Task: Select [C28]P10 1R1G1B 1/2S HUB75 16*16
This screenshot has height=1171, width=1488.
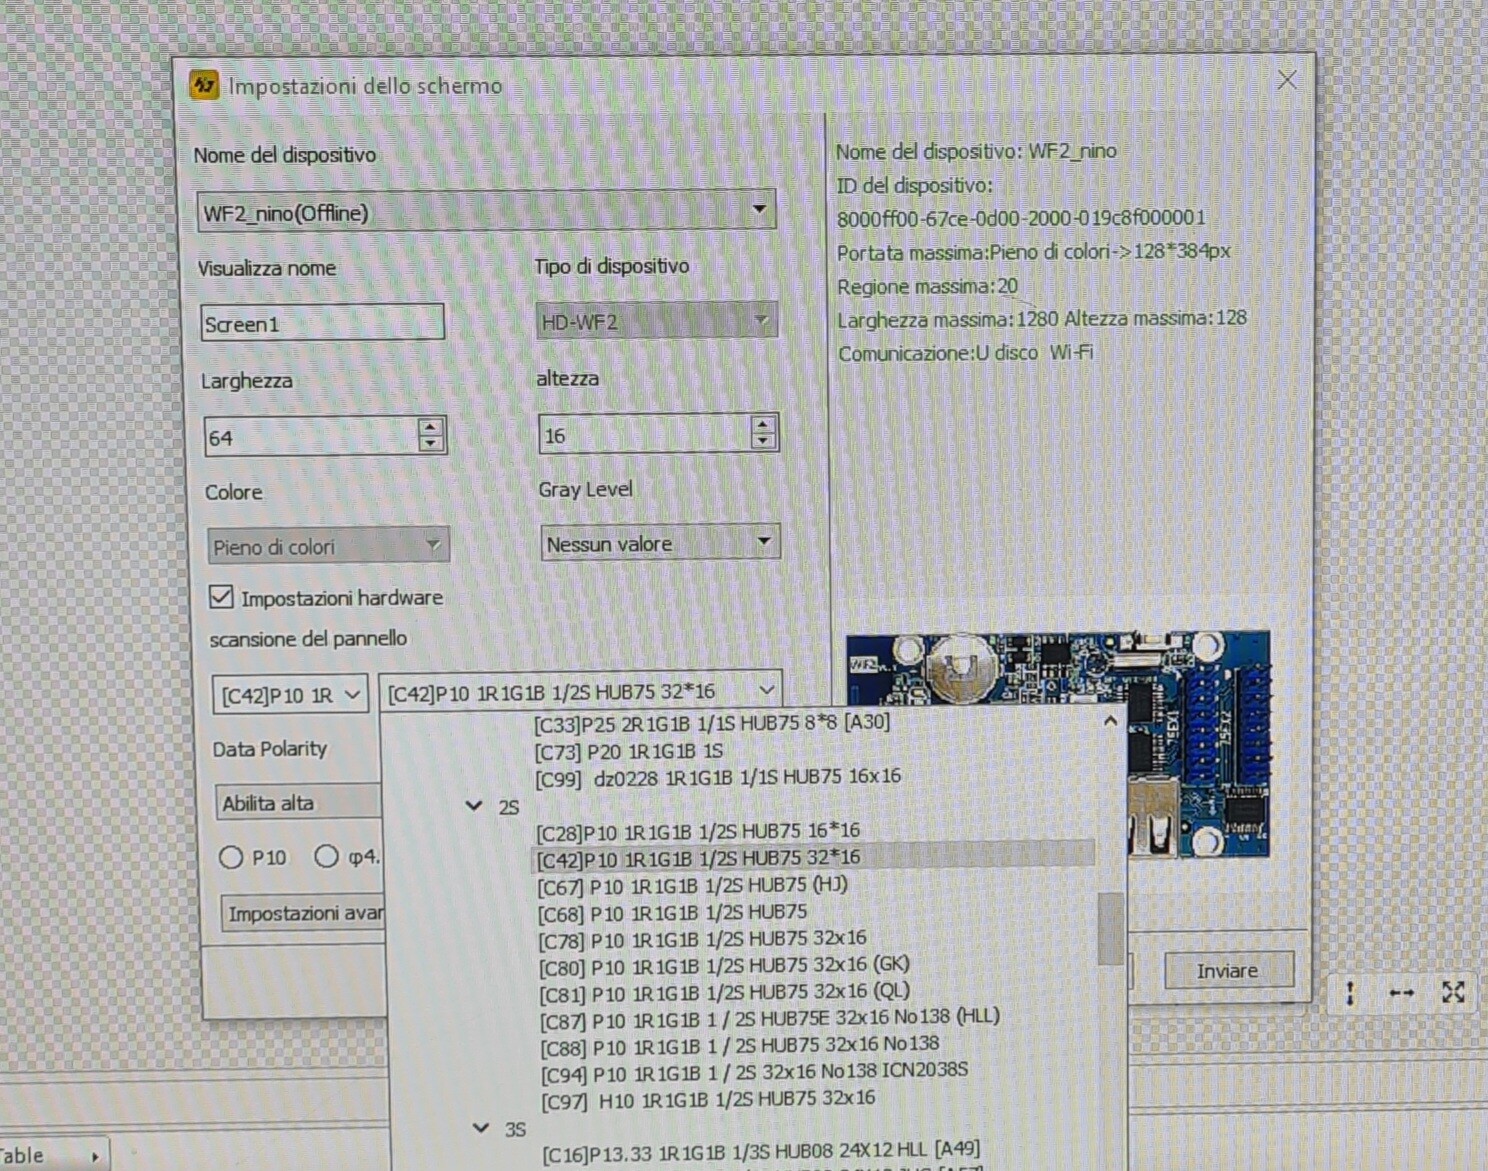Action: click(x=698, y=831)
